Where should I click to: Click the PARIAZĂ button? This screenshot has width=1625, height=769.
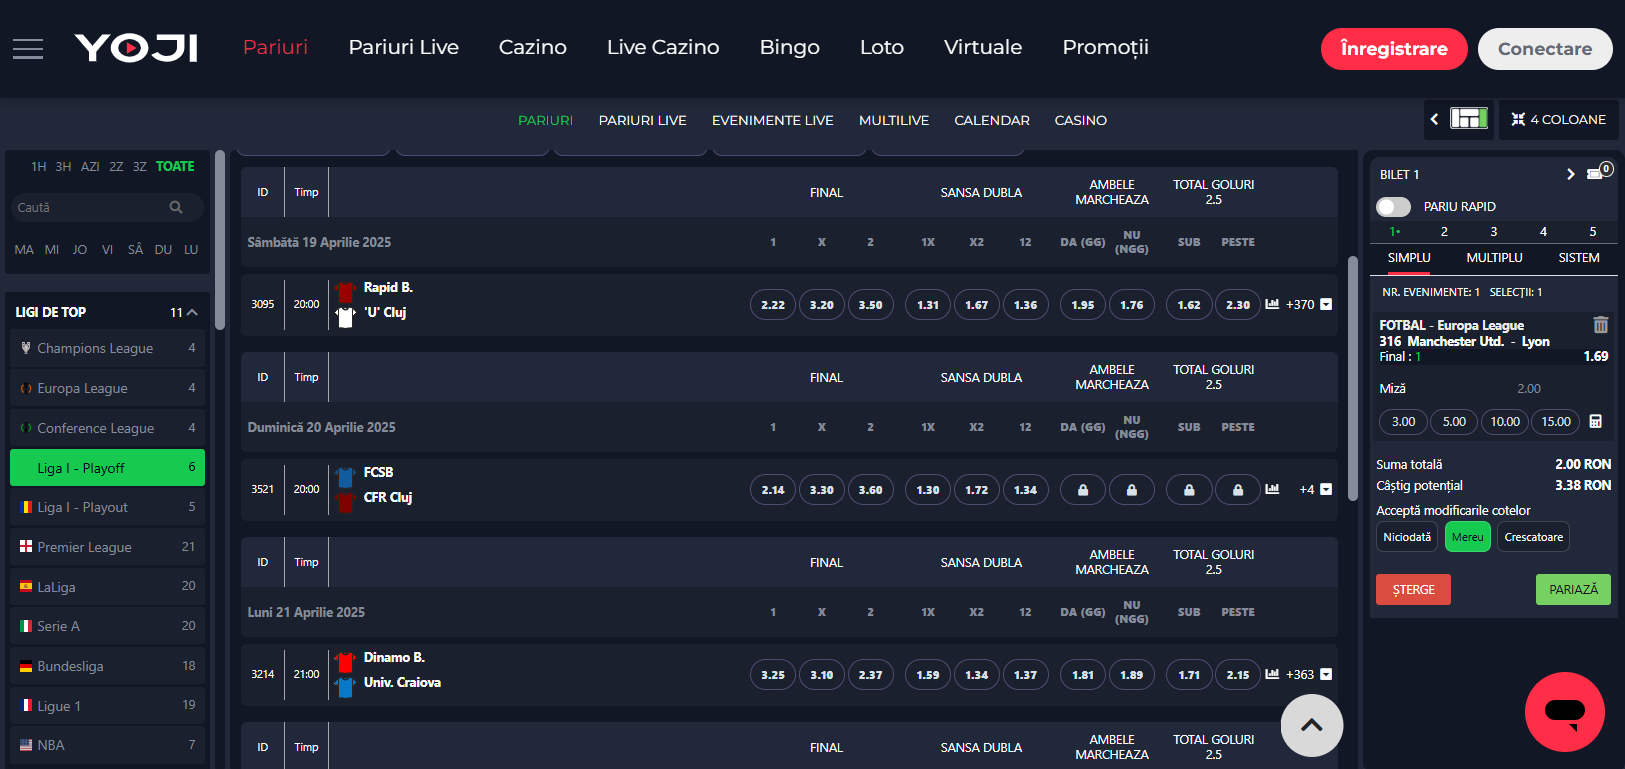pos(1572,590)
